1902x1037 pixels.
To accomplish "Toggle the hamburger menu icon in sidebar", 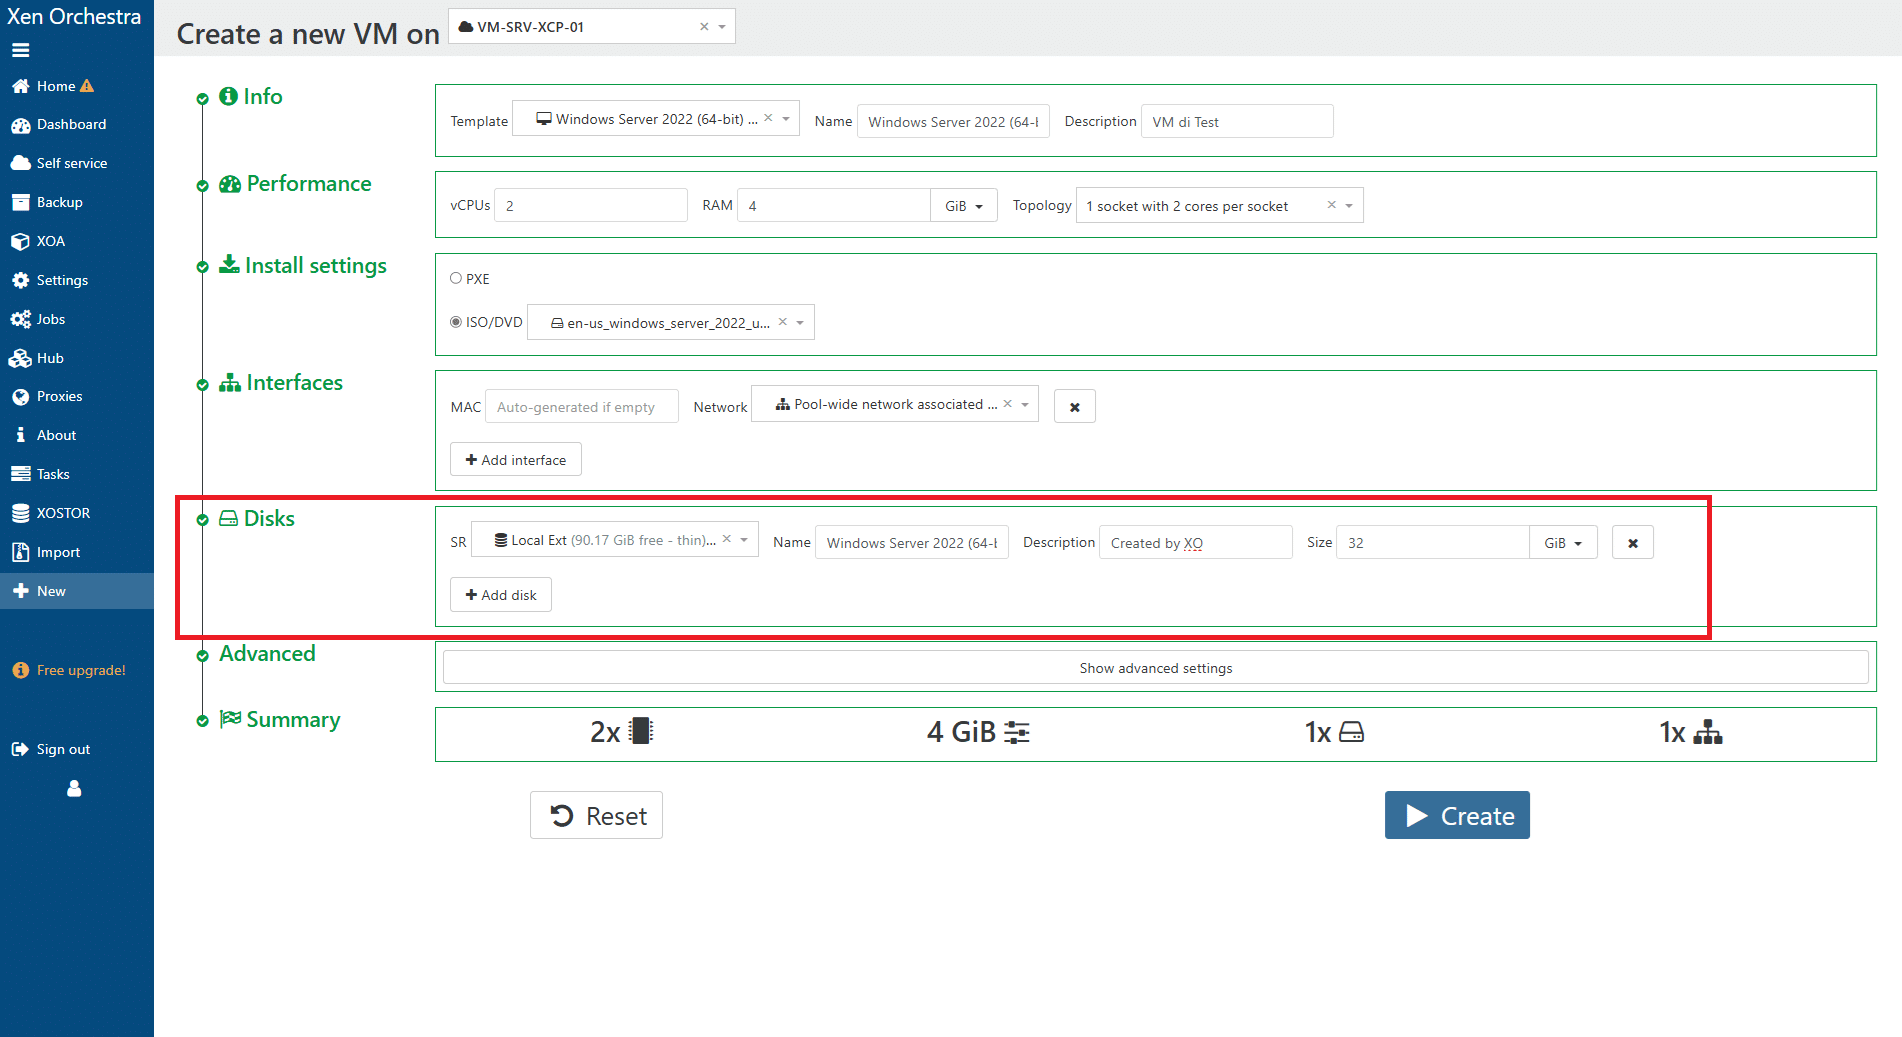I will click(x=20, y=50).
